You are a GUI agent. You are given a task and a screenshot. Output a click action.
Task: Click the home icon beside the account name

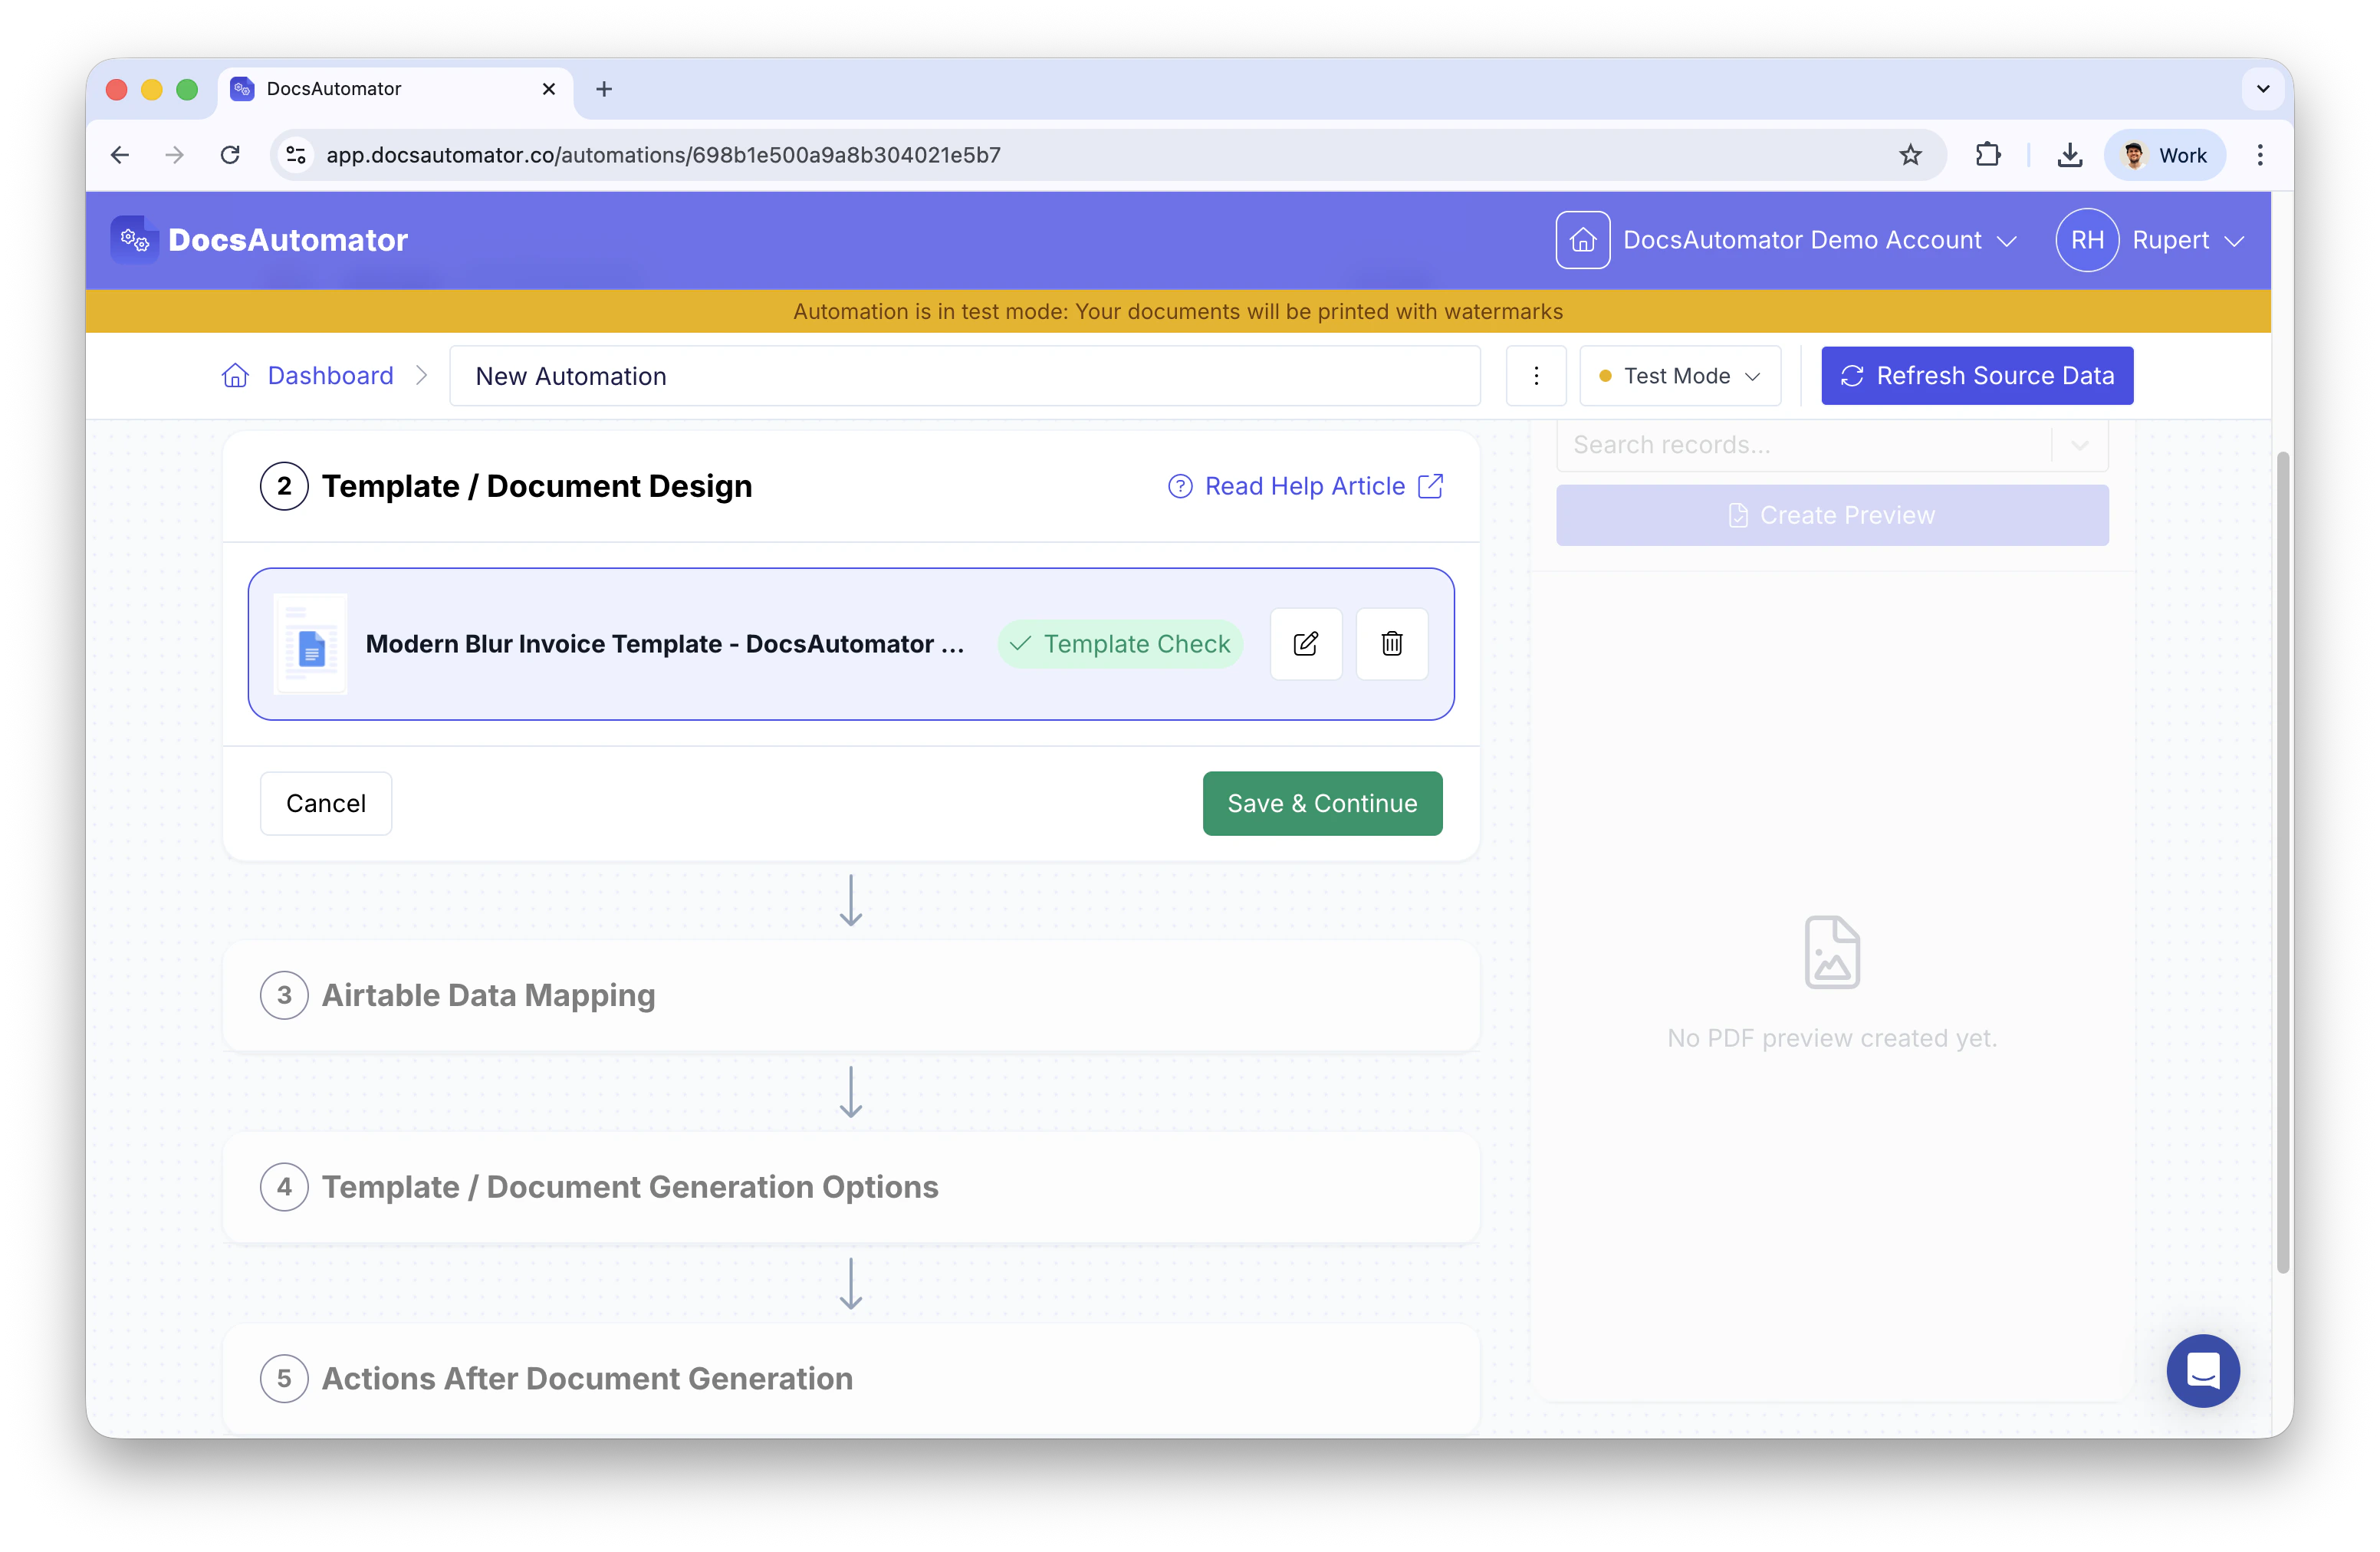pos(1582,240)
